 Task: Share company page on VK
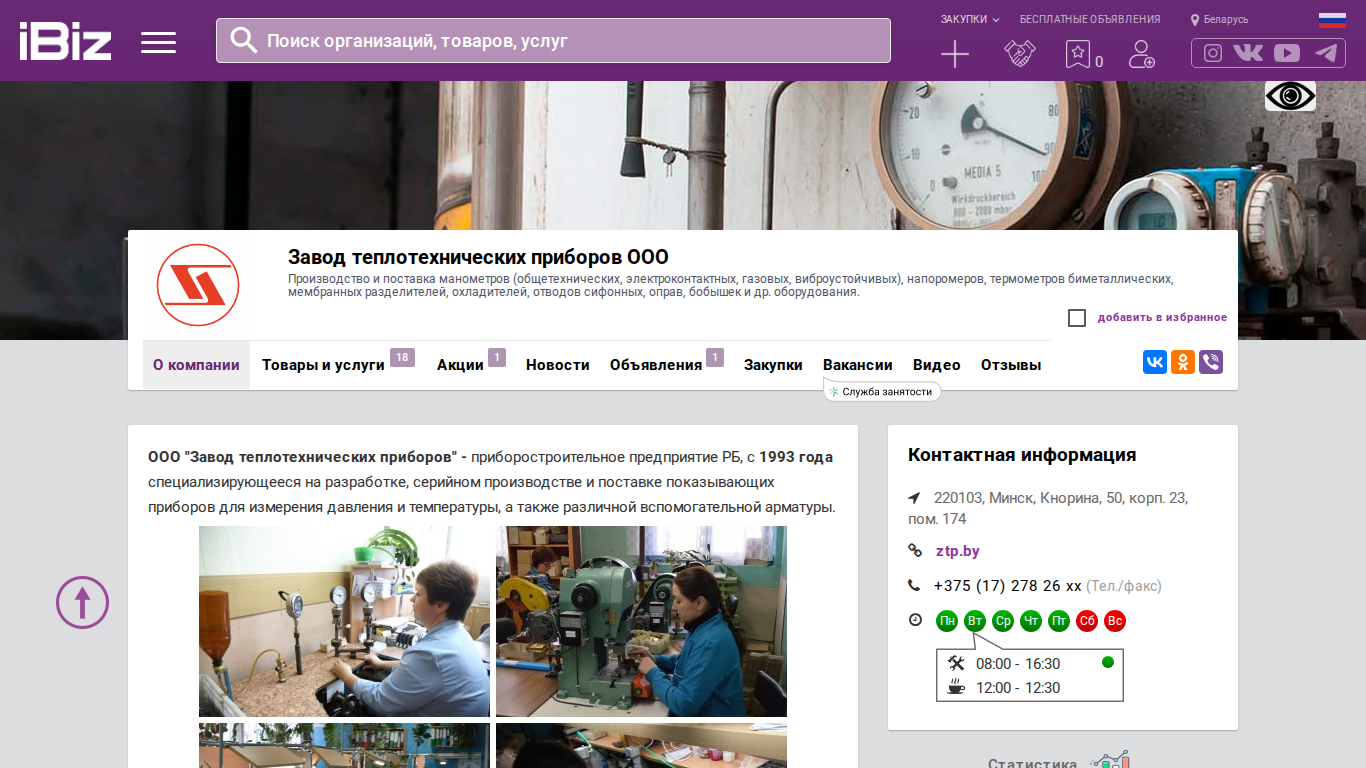[1155, 362]
